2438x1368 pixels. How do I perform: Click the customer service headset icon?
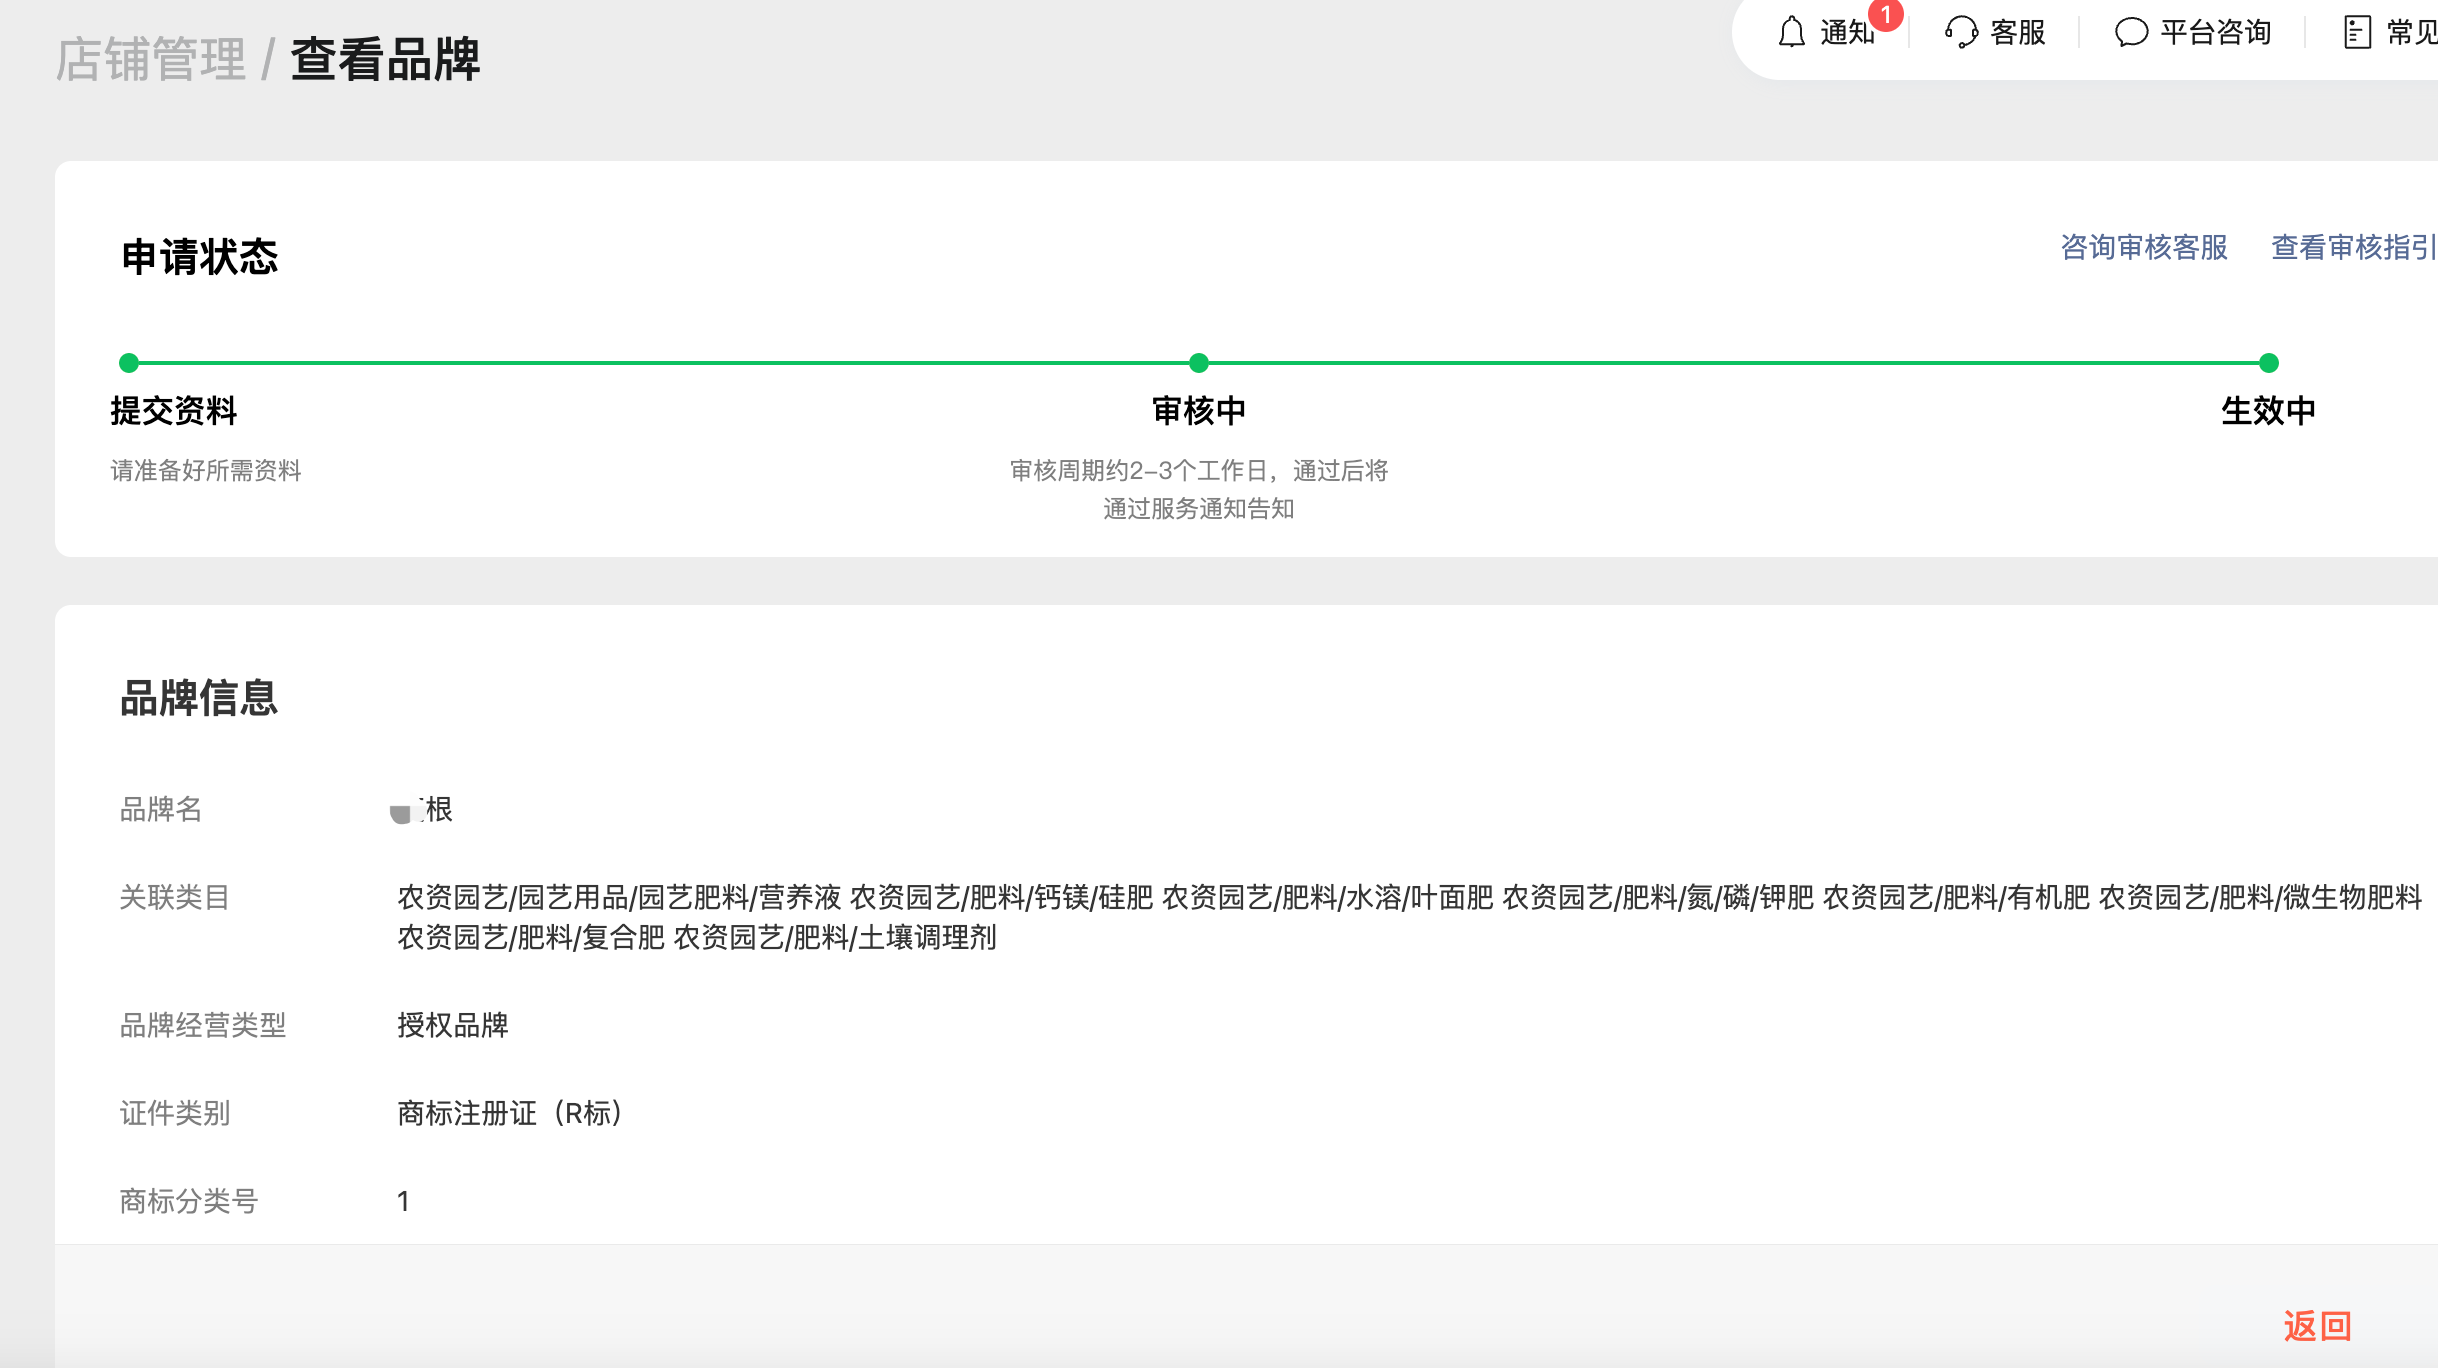click(x=1961, y=33)
